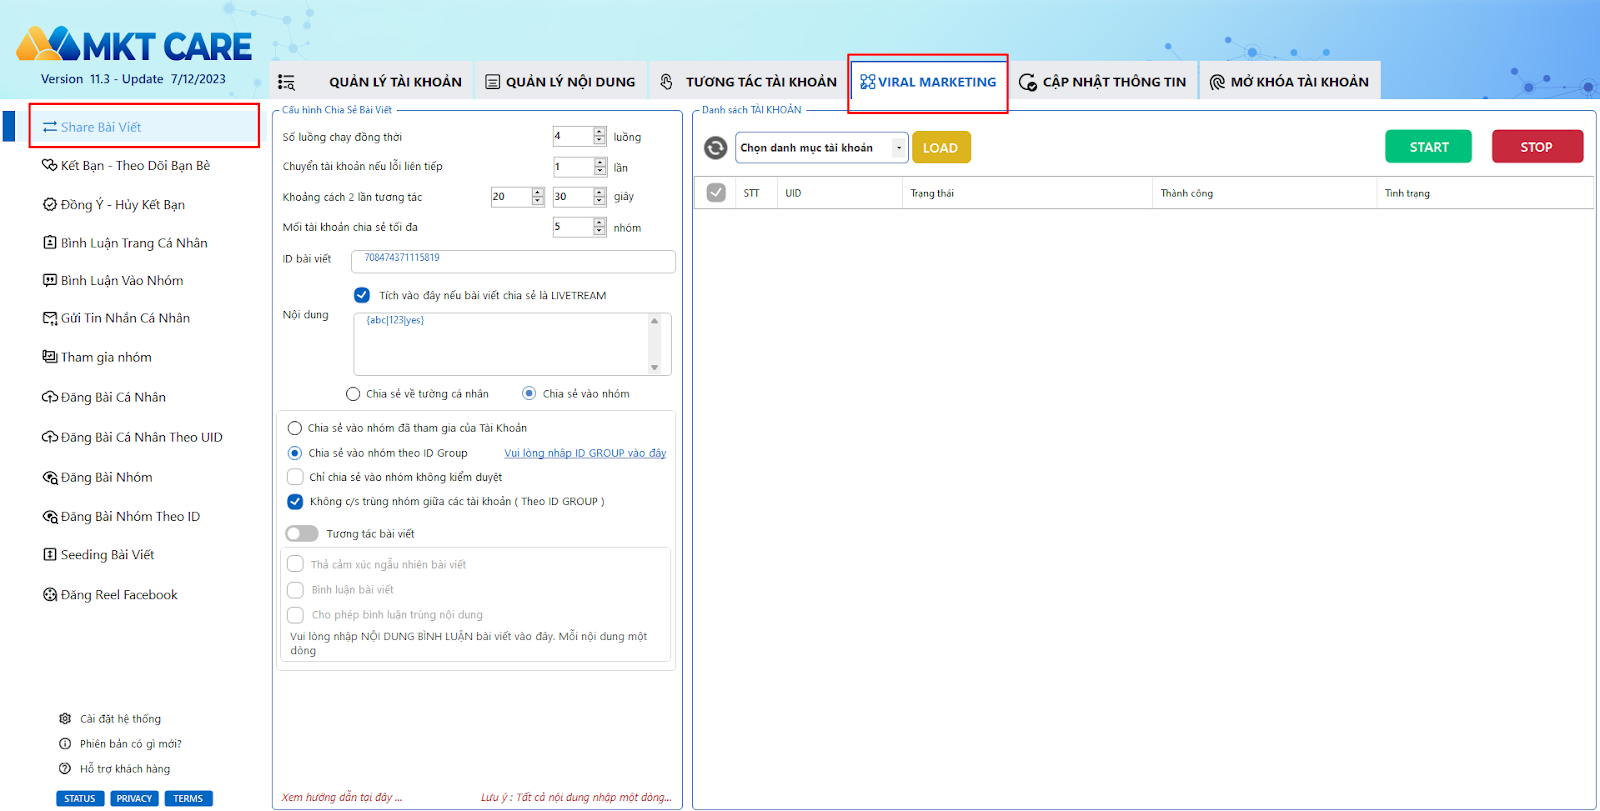This screenshot has height=811, width=1600.
Task: Click the Share Bài Viết arrows icon
Action: coord(50,127)
